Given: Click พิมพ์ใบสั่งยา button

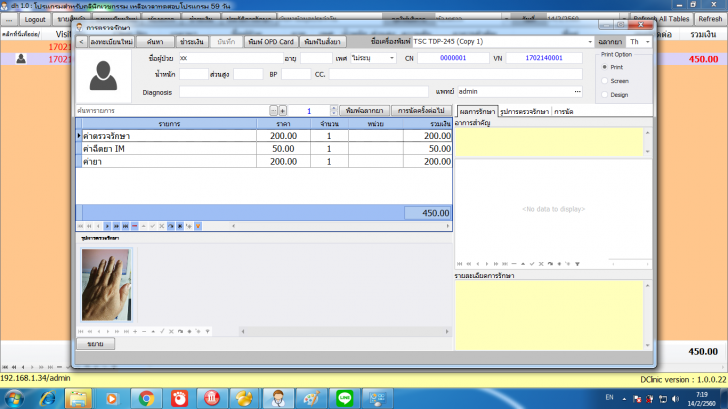Looking at the screenshot, I should coord(322,42).
